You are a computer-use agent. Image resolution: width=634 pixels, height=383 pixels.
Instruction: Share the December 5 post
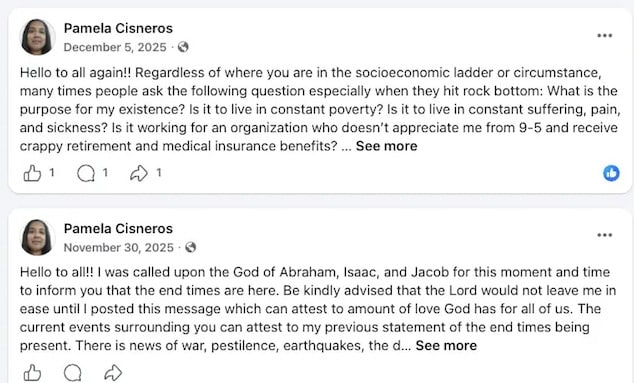[x=139, y=174]
